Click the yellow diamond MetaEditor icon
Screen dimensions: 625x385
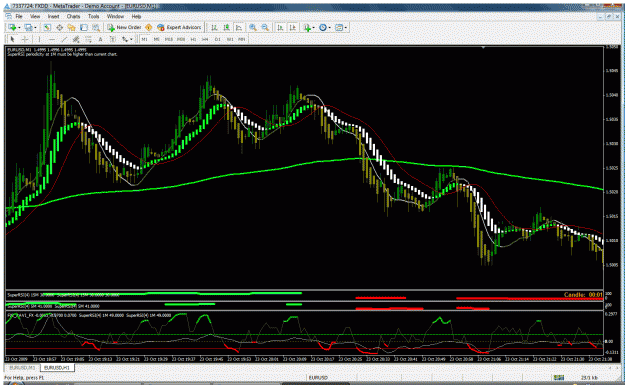click(x=149, y=28)
